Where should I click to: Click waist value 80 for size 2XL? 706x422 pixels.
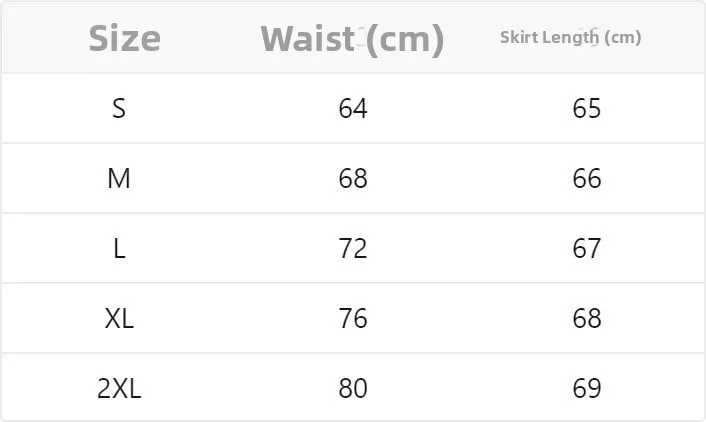pos(353,388)
